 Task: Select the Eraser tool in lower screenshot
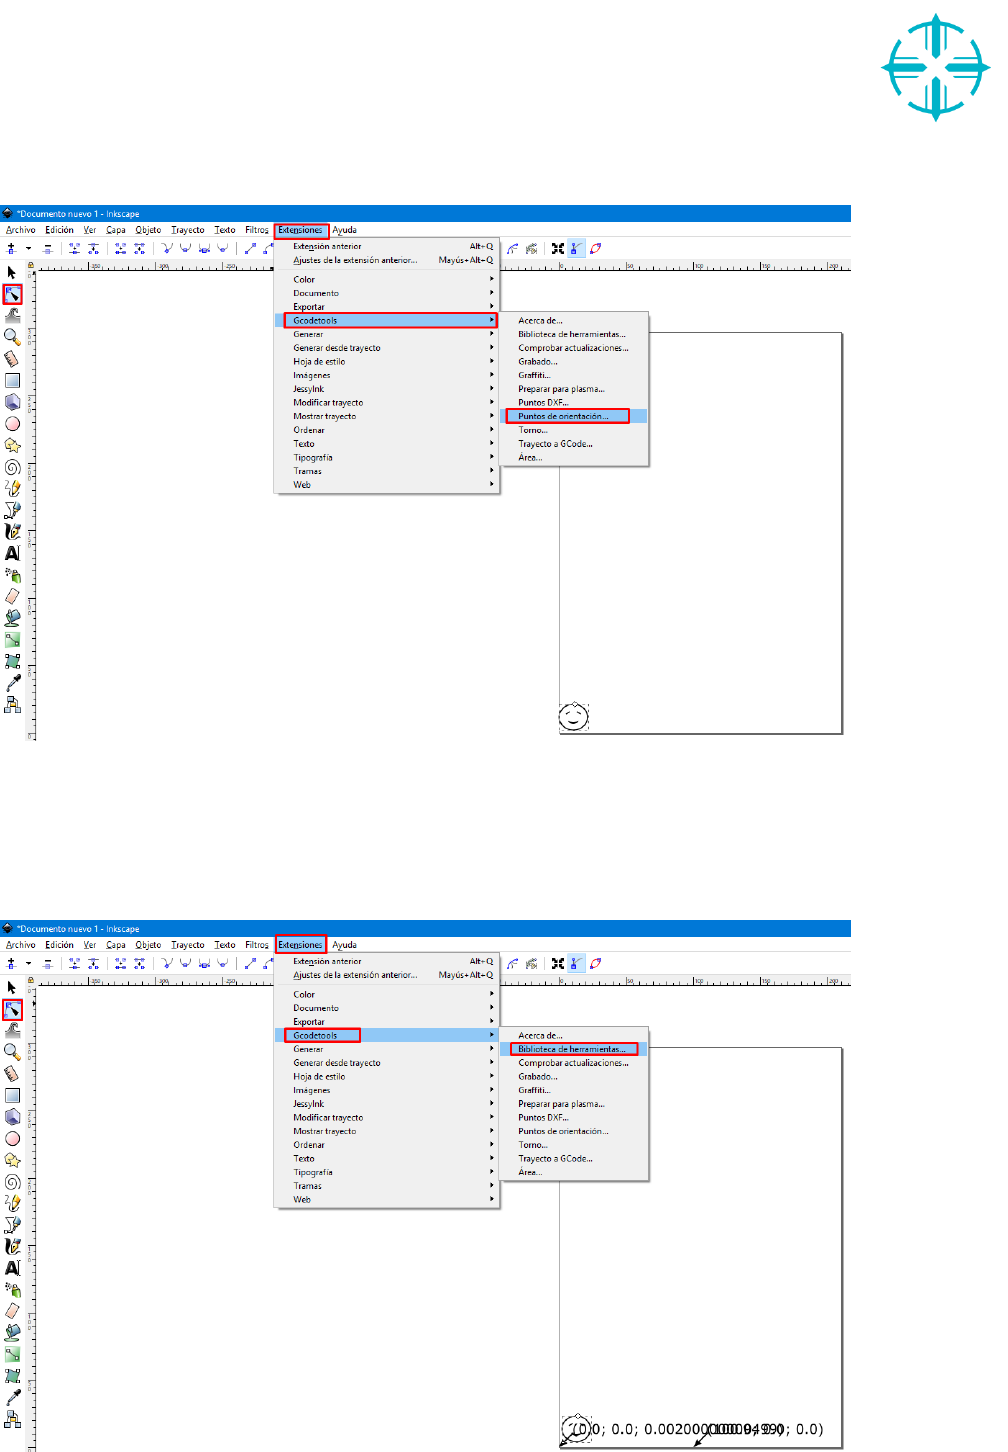coord(12,1311)
